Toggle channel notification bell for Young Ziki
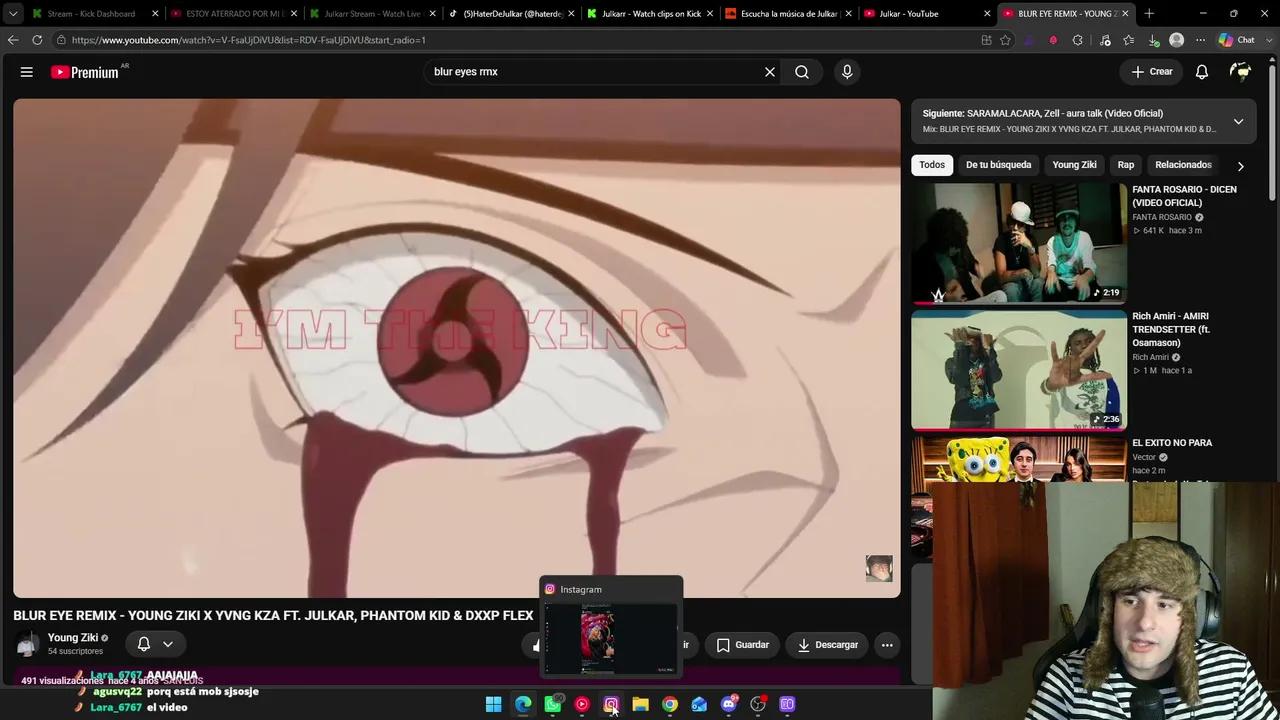1280x720 pixels. (x=144, y=644)
